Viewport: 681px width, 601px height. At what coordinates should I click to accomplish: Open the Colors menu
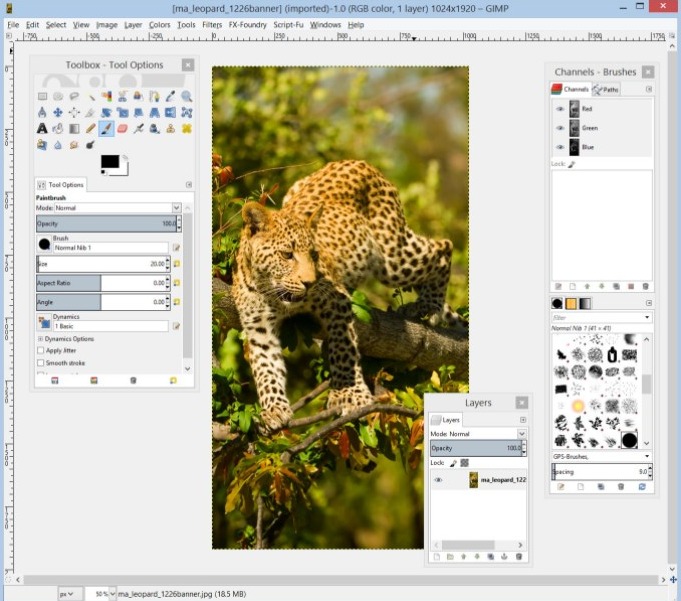160,24
